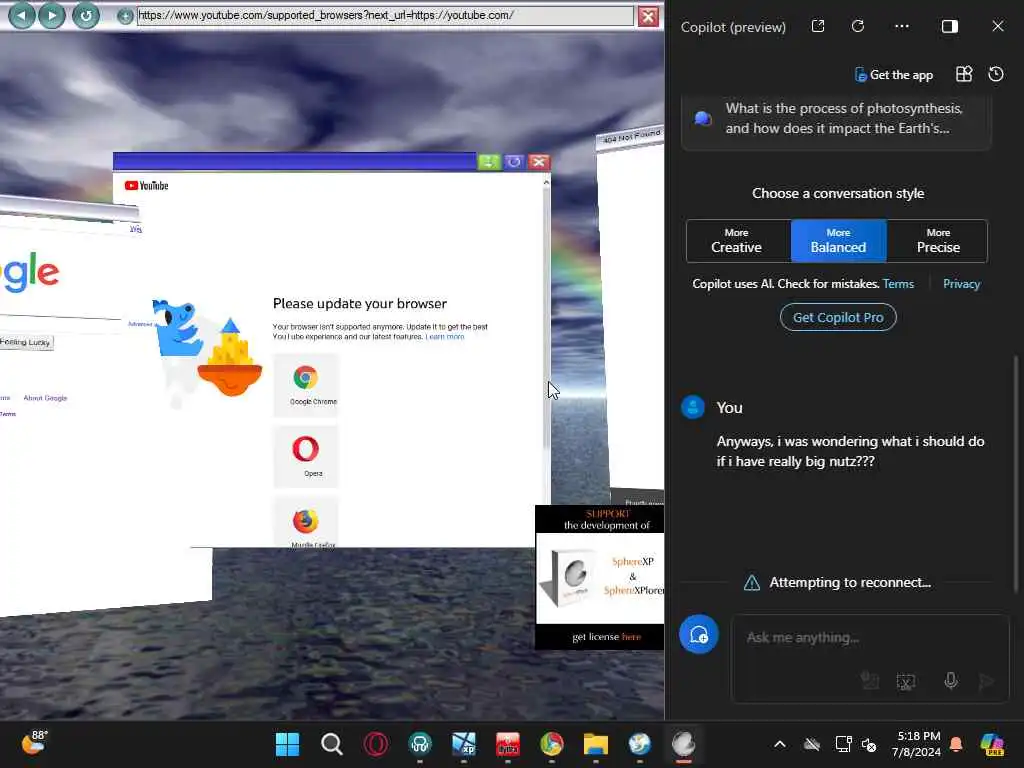
Task: Click the Copilot pane vertical scrollbar
Action: pyautogui.click(x=1016, y=474)
